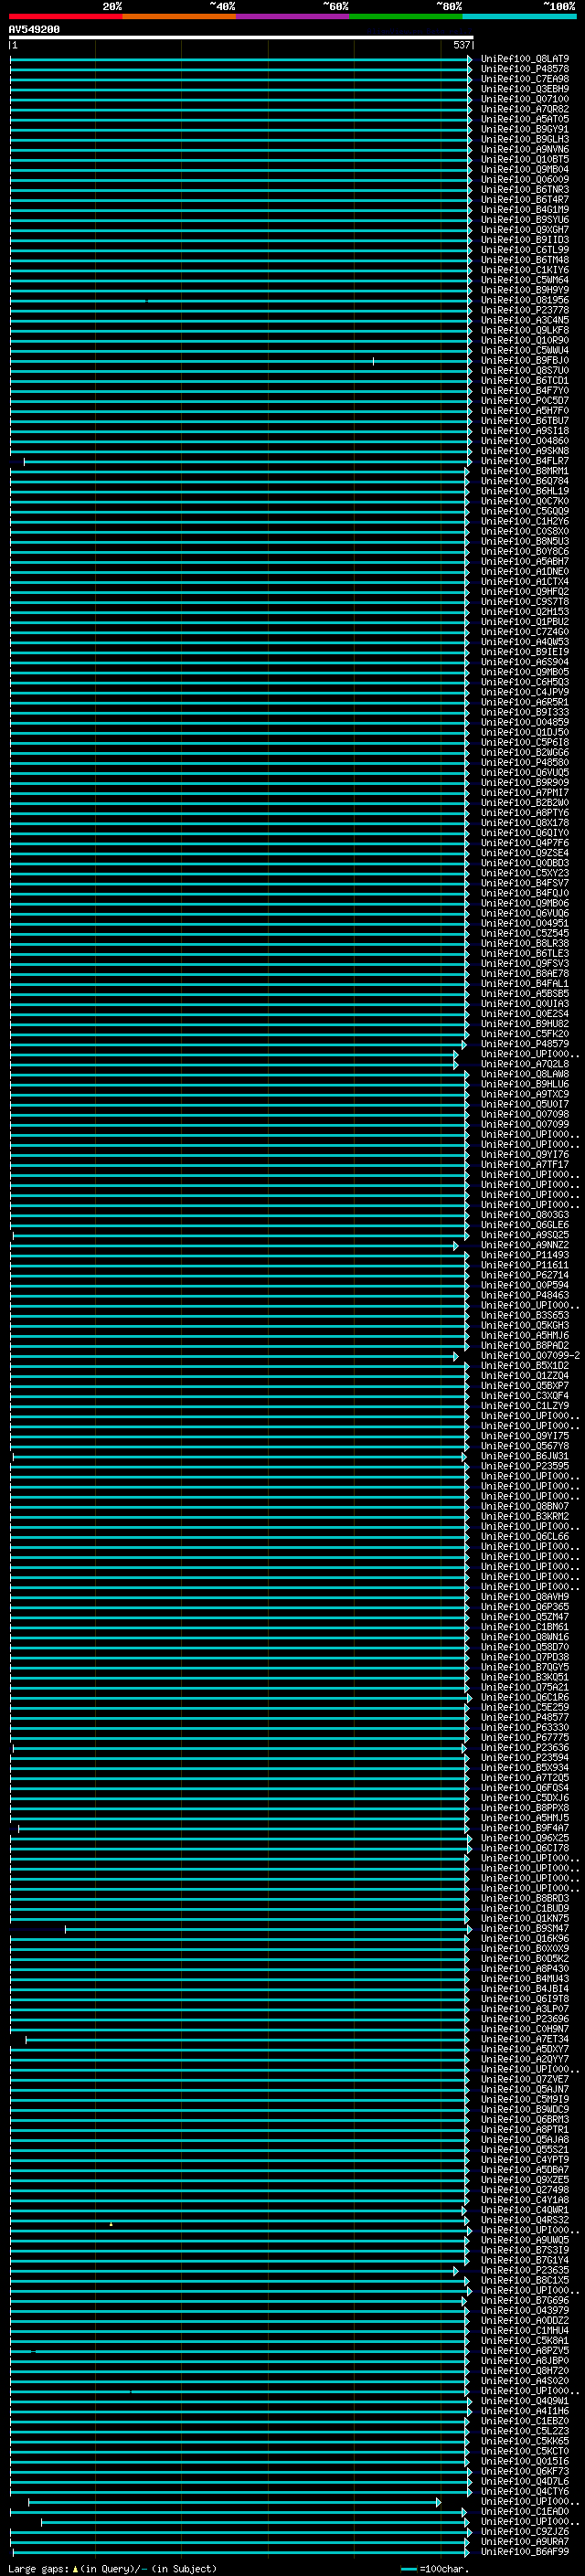The width and height of the screenshot is (585, 2576).
Task: Select hit label UniRef100_B8PAD2
Action: click(525, 1345)
